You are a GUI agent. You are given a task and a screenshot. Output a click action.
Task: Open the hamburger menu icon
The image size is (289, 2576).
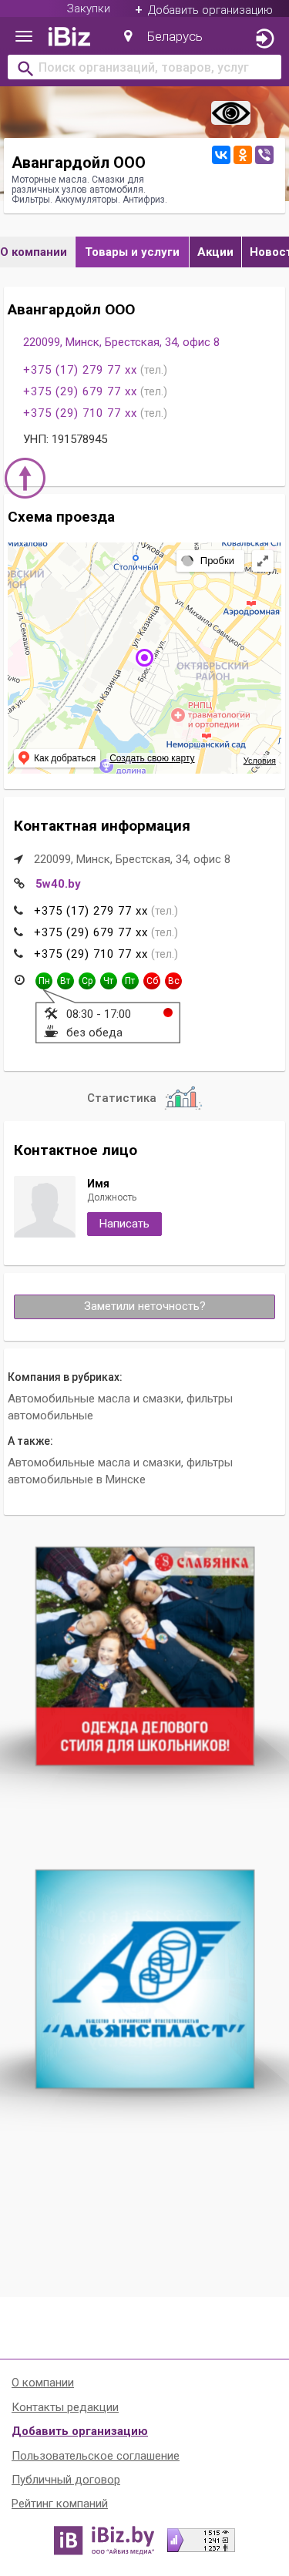tap(24, 37)
